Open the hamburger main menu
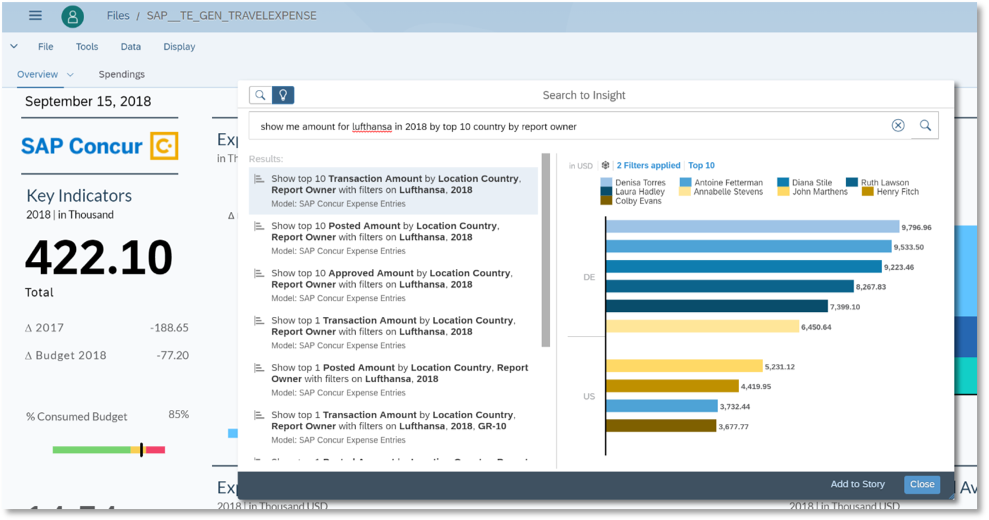Viewport: 989px width, 520px height. point(35,16)
